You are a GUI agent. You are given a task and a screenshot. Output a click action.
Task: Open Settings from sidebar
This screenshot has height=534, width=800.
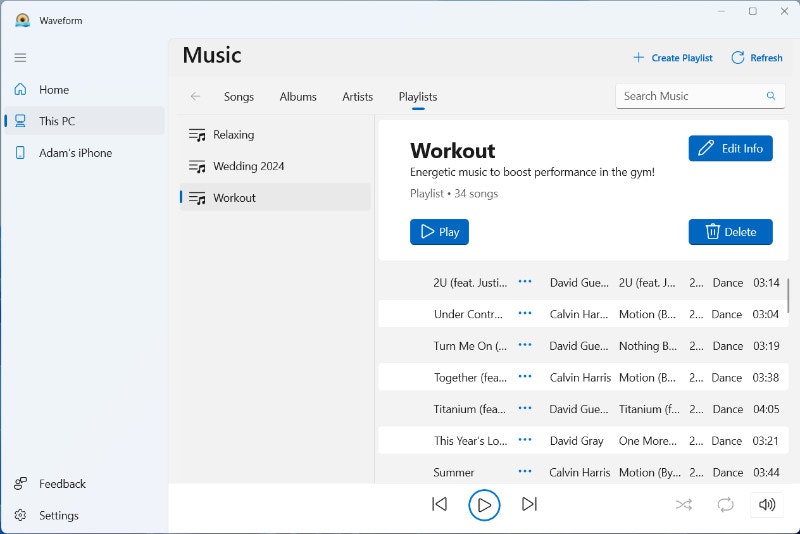(84, 515)
